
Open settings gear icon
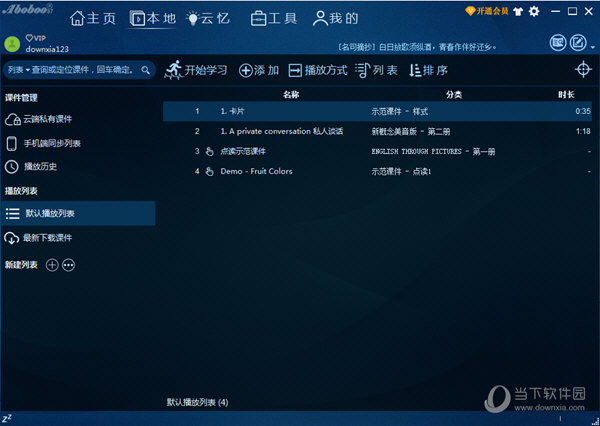[534, 11]
